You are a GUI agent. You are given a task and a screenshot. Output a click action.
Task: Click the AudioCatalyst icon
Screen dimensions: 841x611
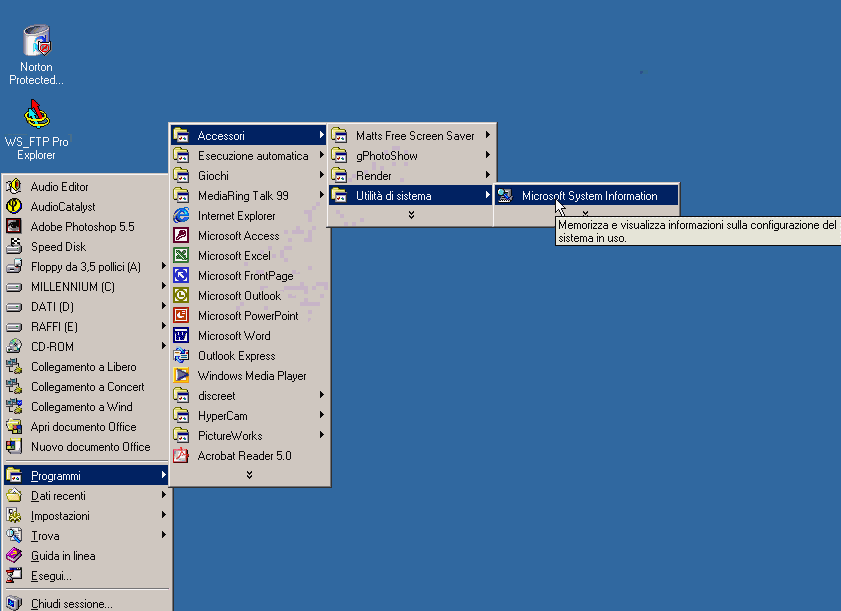(14, 207)
